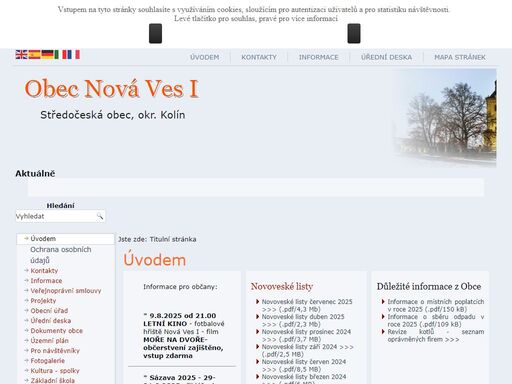The height and width of the screenshot is (384, 512).
Task: Click Titulní stránka breadcrumb
Action: (x=173, y=239)
